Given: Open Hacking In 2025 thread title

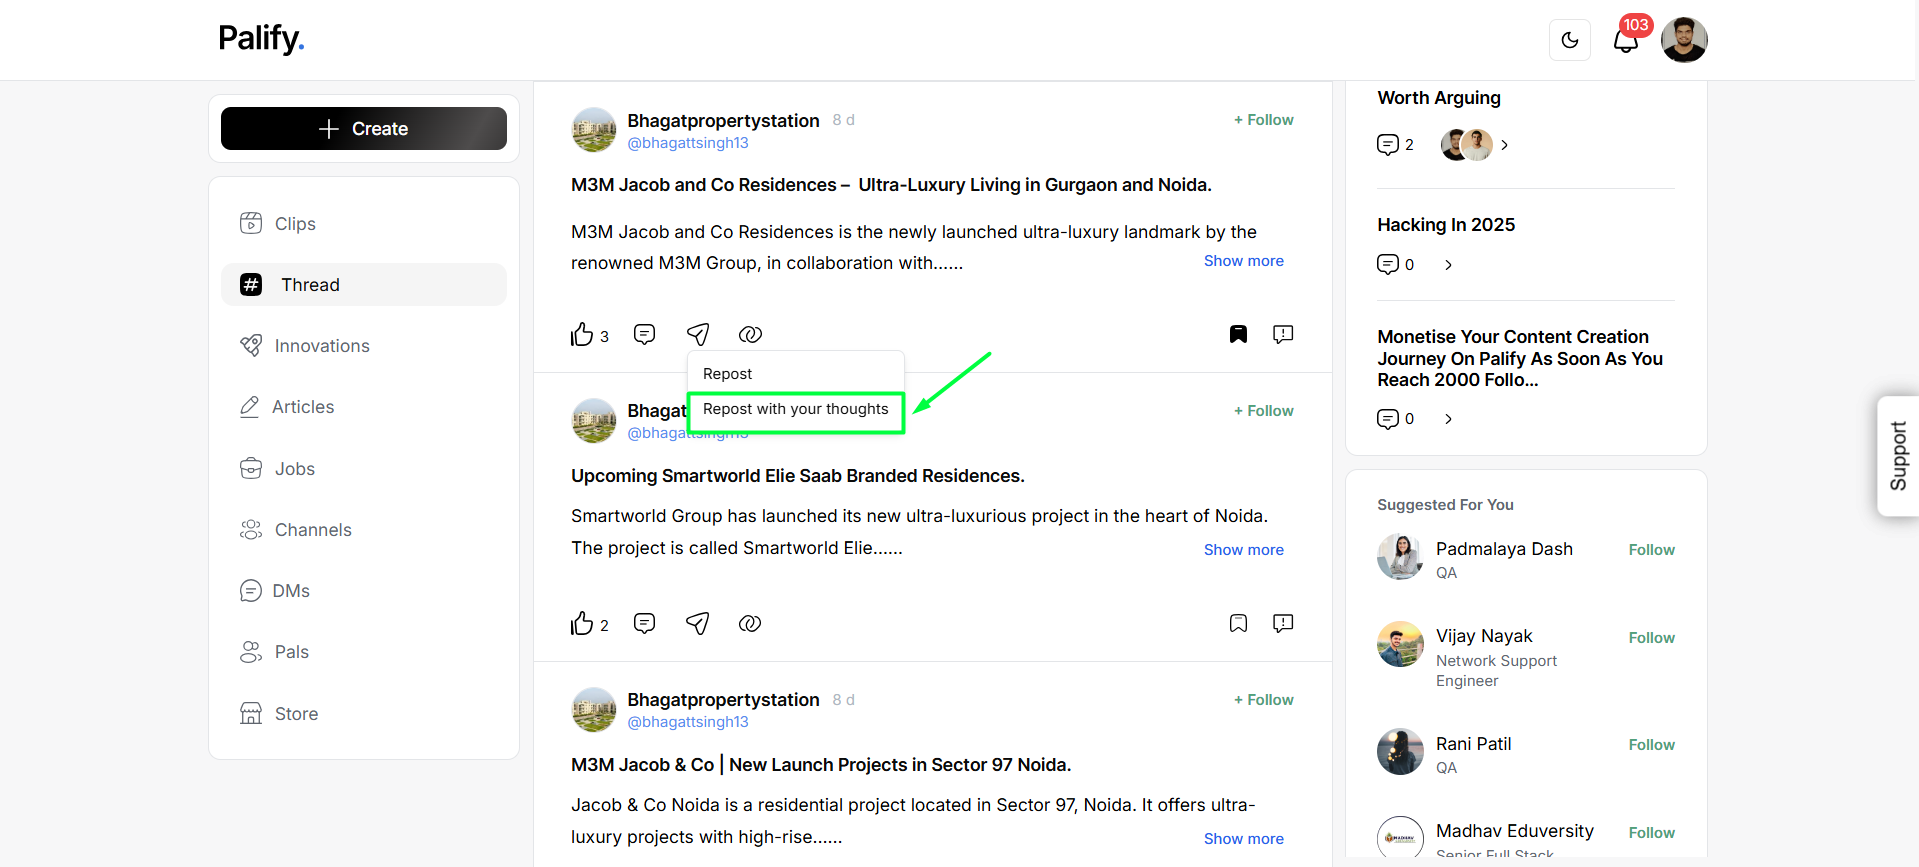Looking at the screenshot, I should [x=1446, y=225].
